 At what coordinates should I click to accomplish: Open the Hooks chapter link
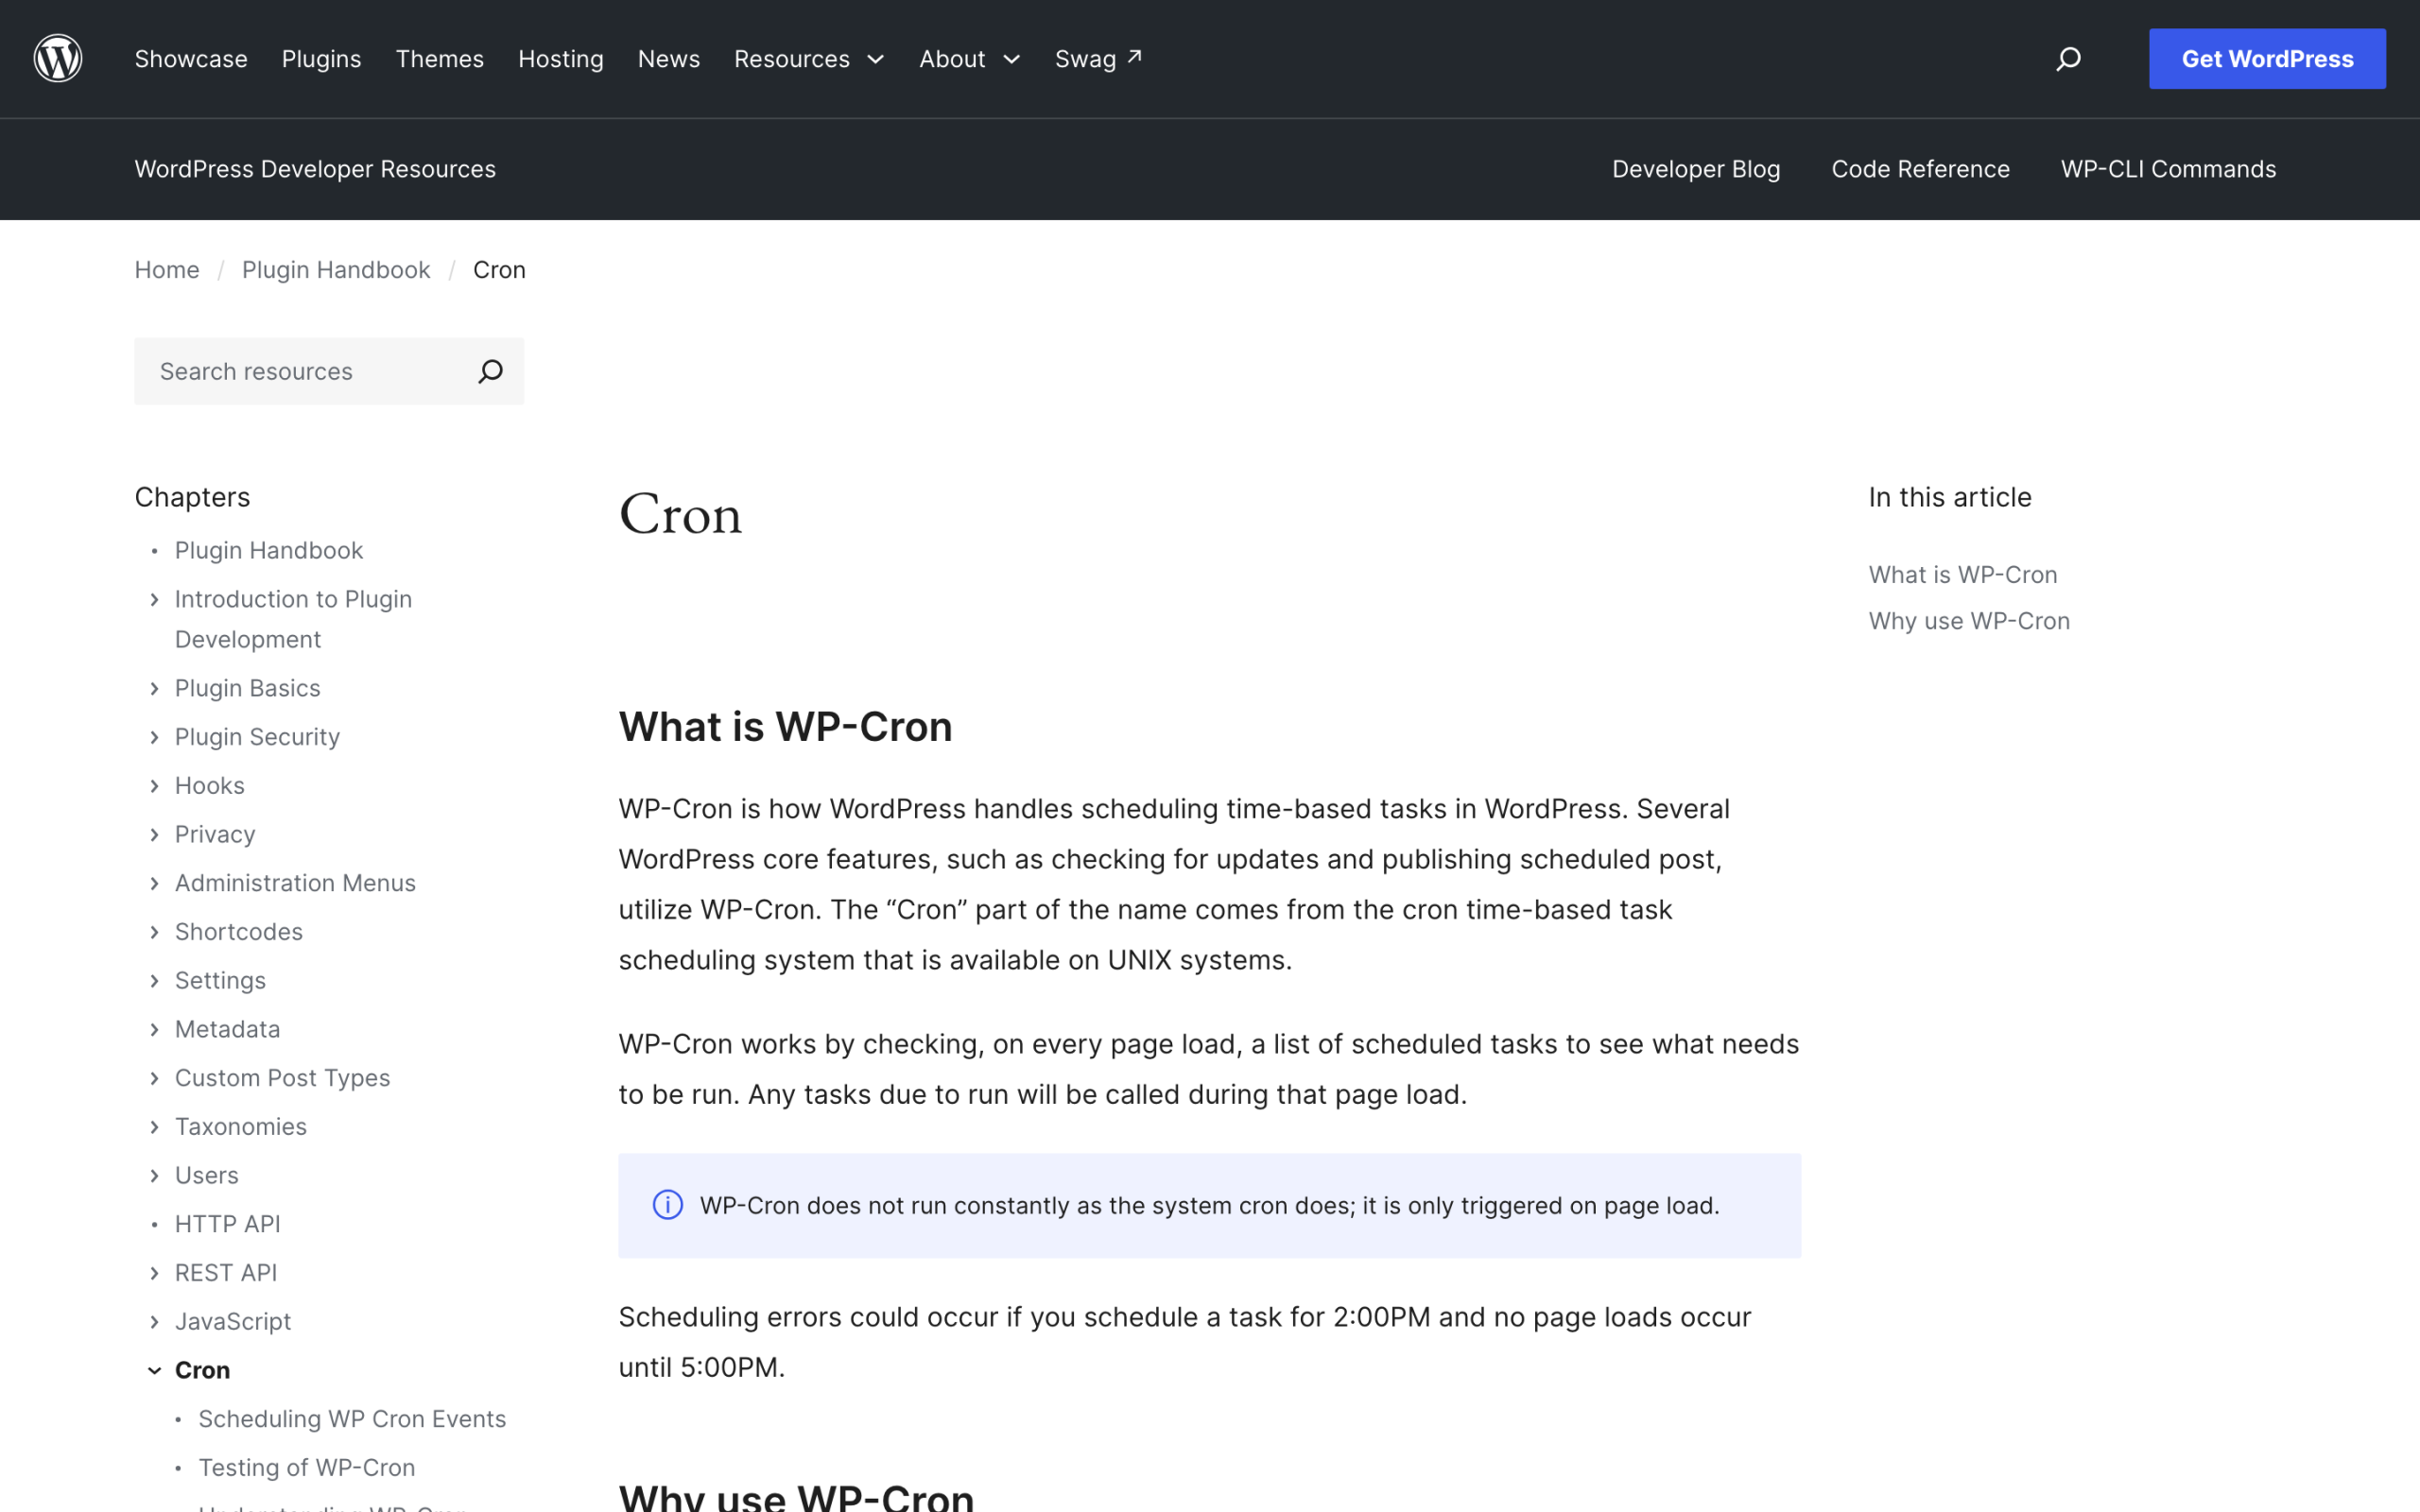(x=210, y=786)
